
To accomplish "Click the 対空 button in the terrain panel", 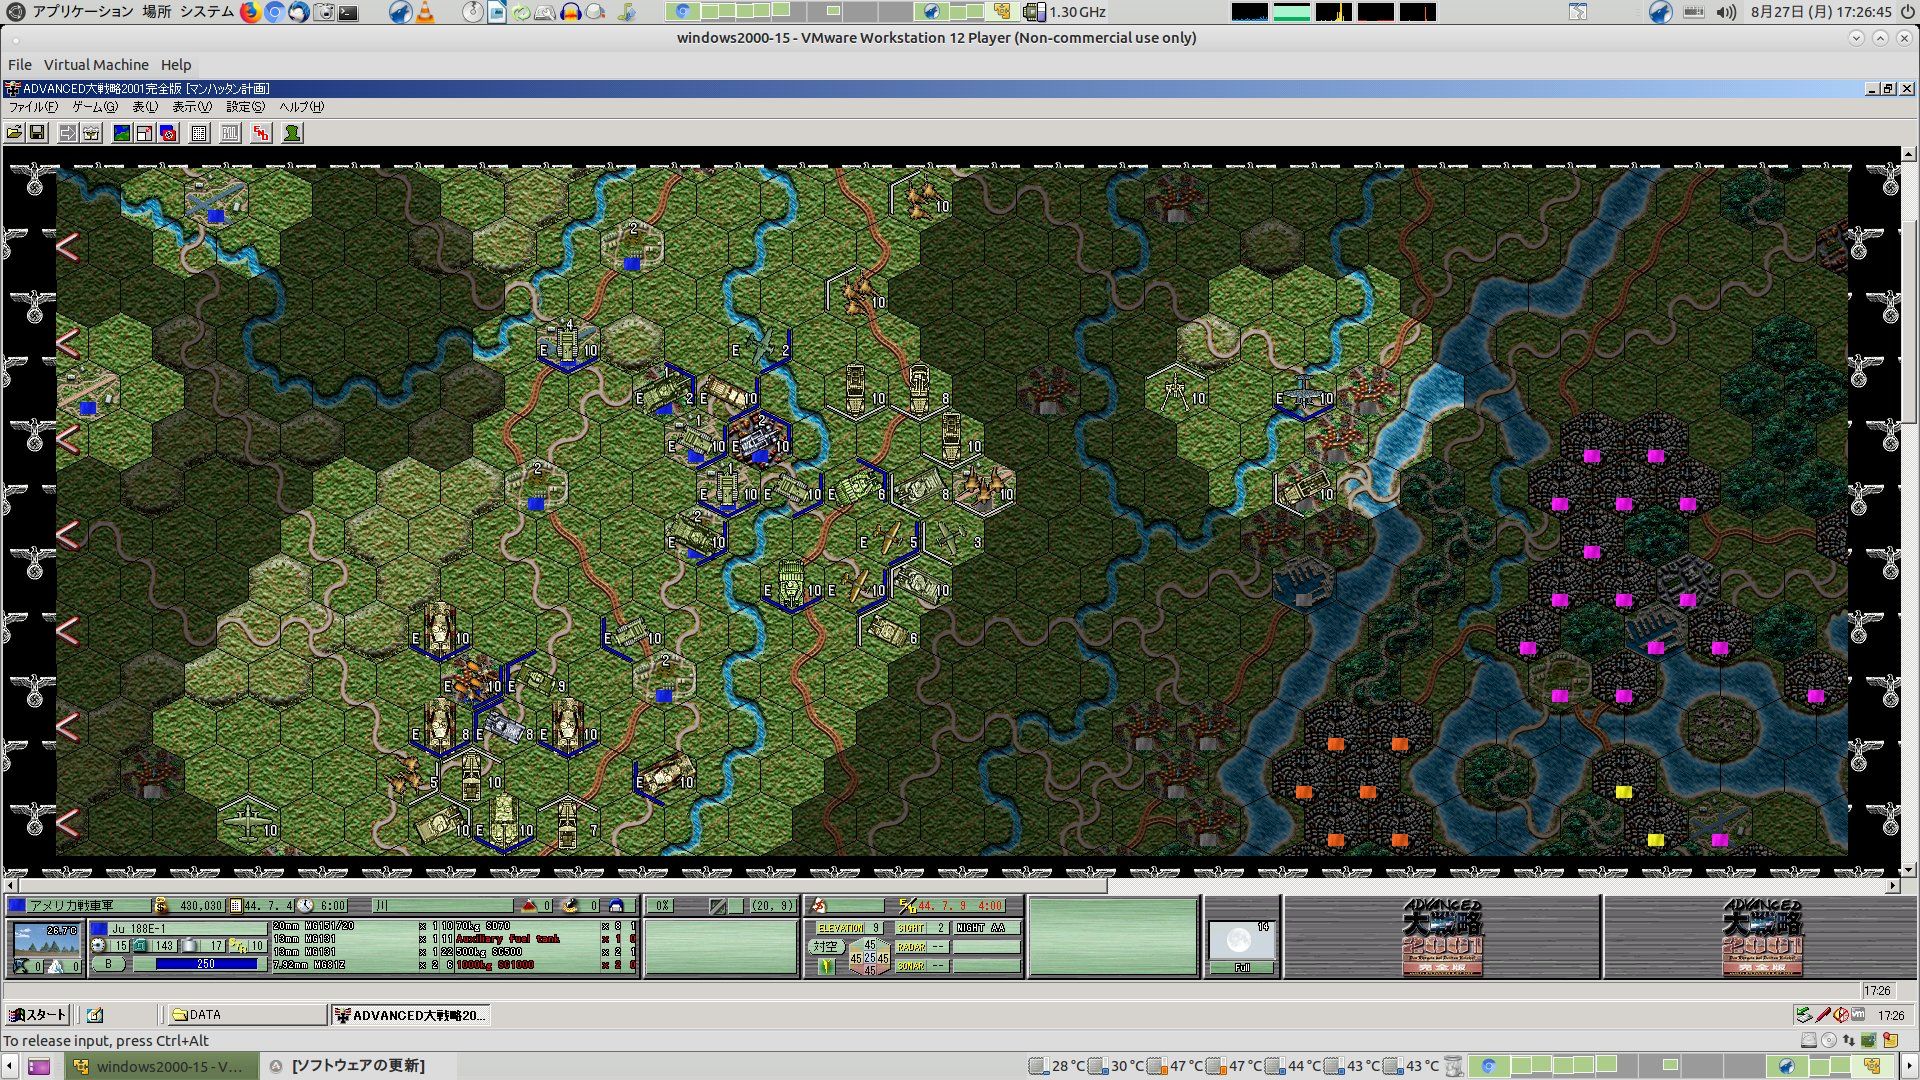I will pyautogui.click(x=825, y=946).
